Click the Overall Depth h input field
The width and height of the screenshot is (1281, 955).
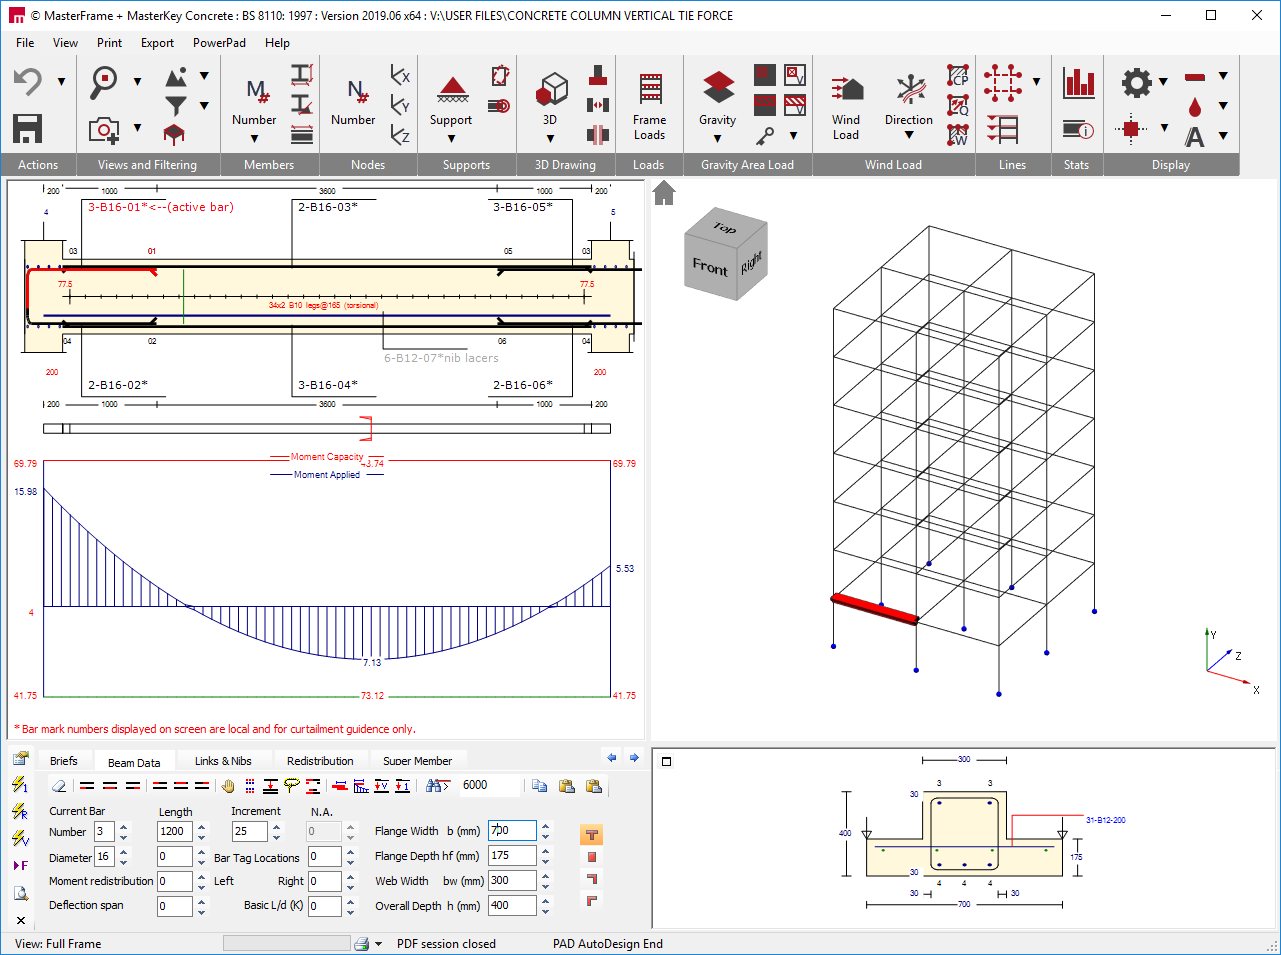click(x=512, y=906)
